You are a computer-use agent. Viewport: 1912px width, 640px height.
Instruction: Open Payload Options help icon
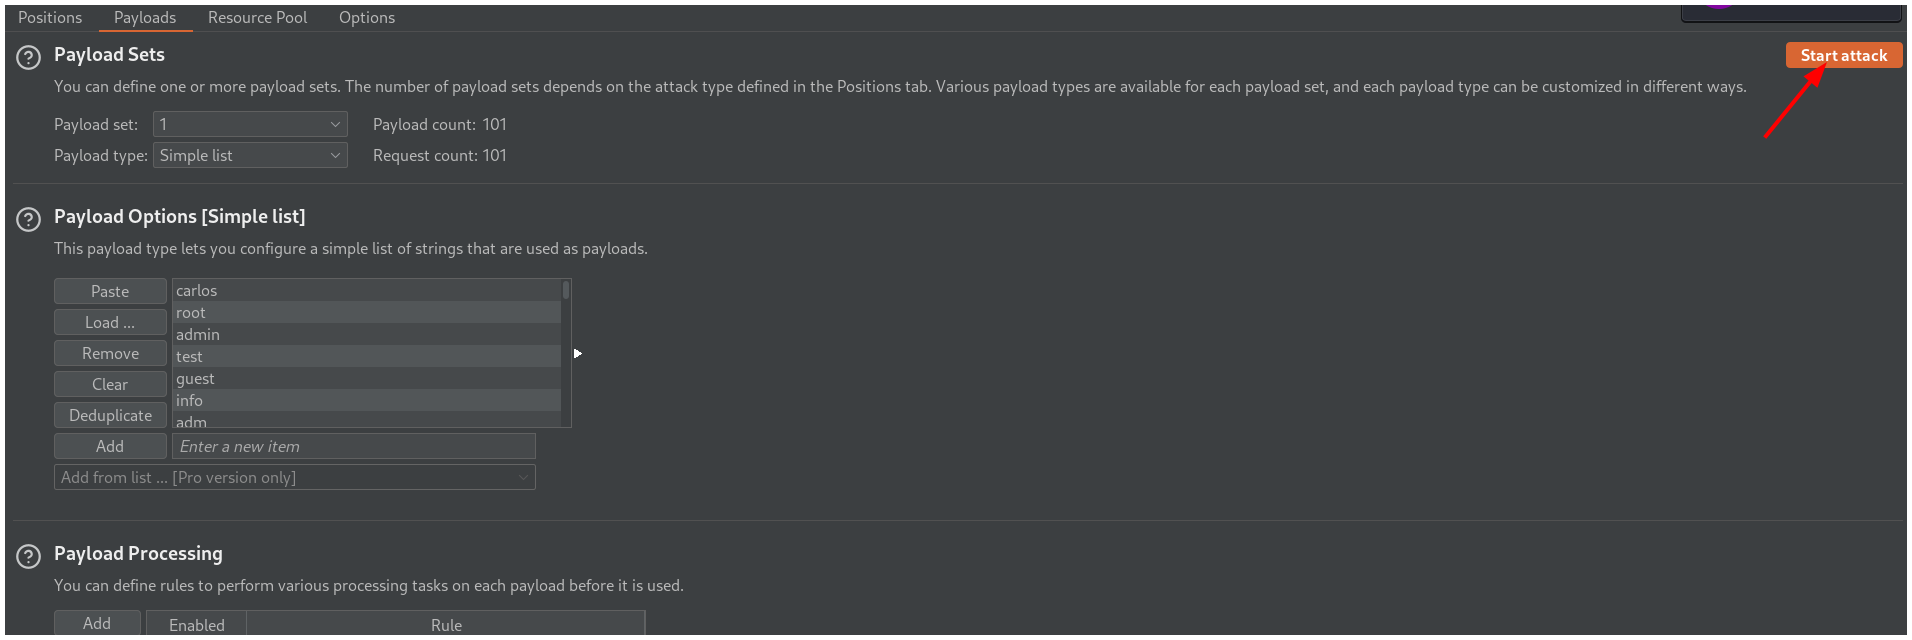(x=29, y=219)
